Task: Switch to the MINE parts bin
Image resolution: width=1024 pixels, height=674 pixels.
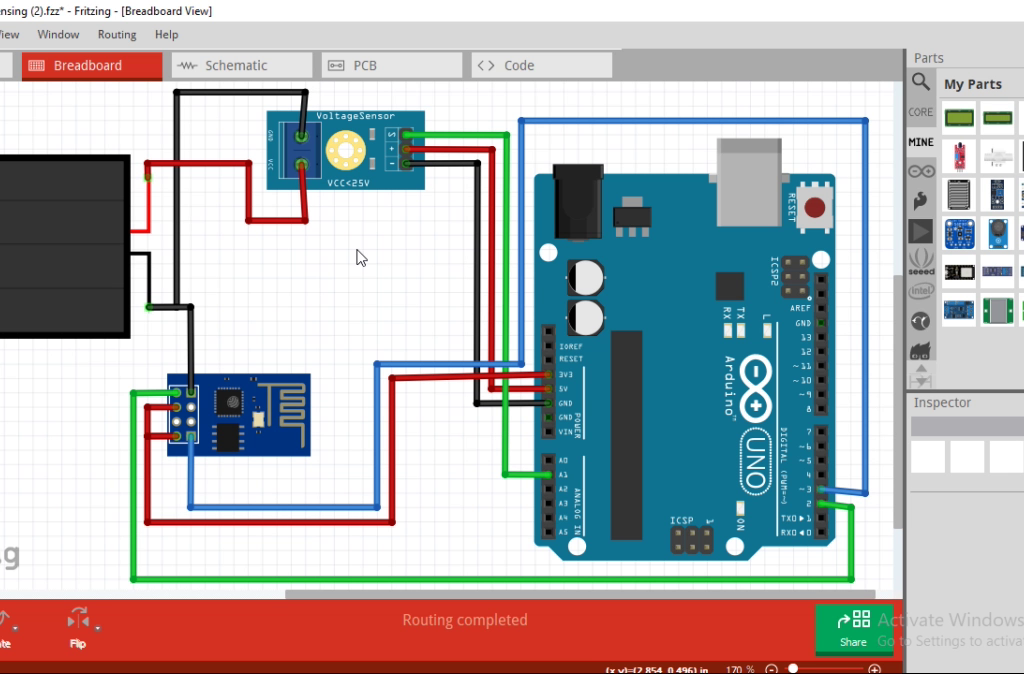Action: tap(920, 141)
